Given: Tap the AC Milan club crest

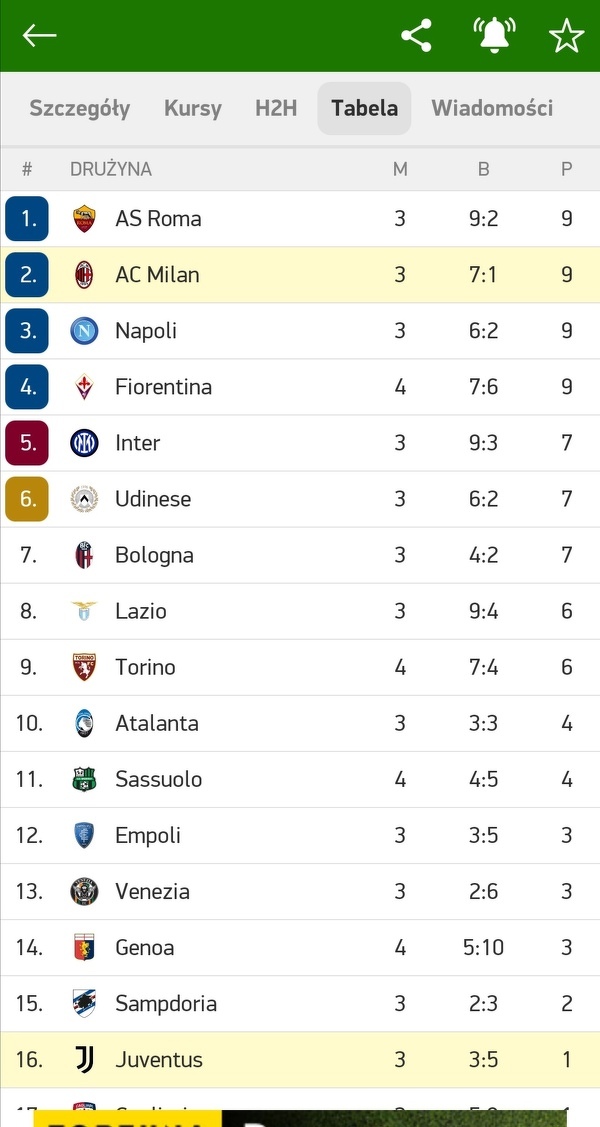Looking at the screenshot, I should (85, 275).
